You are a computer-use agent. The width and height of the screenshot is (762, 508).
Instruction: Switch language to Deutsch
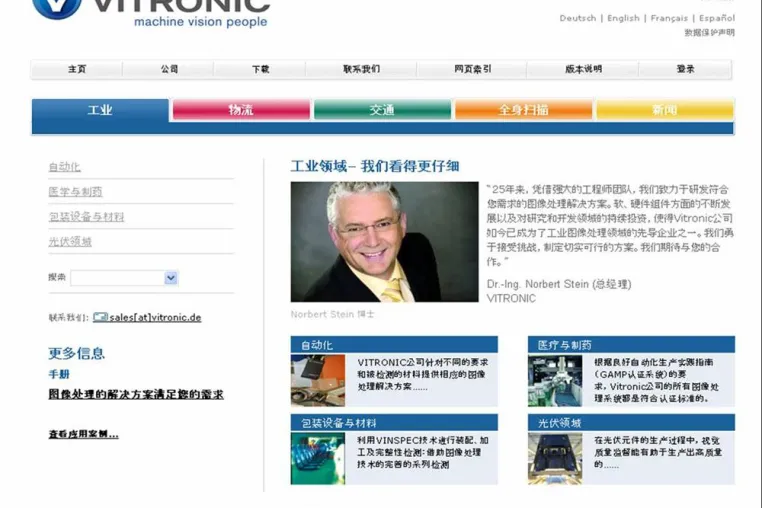(577, 18)
